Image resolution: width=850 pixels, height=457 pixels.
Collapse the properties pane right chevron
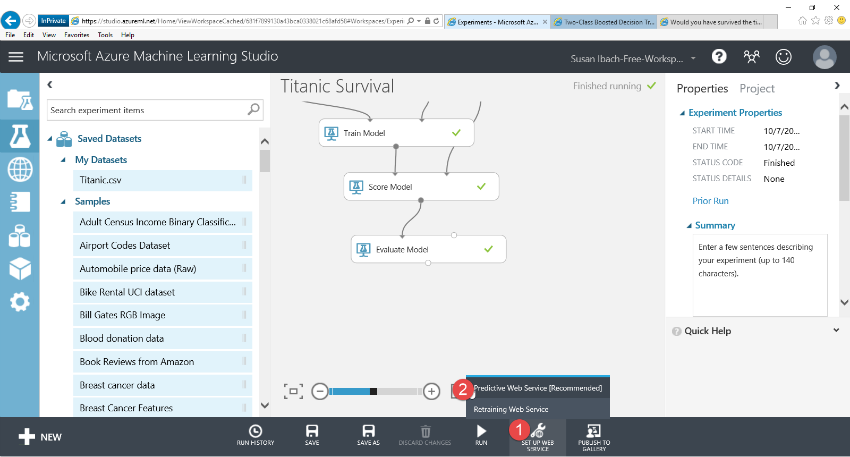[837, 86]
